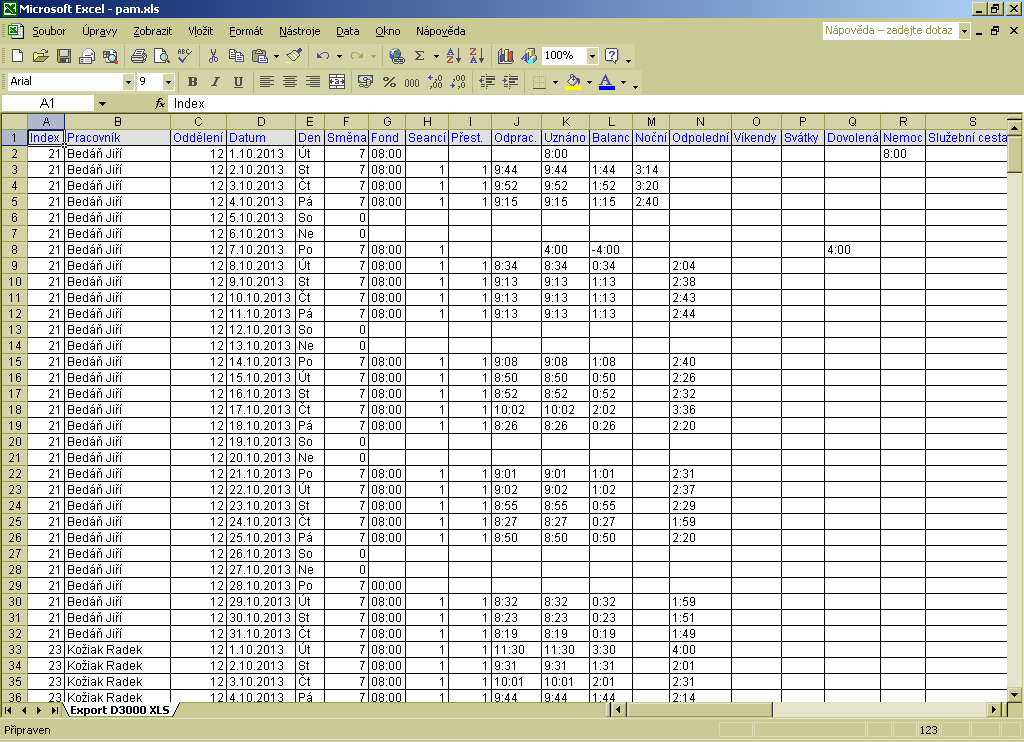1024x742 pixels.
Task: Increase indent of the cell
Action: (x=510, y=82)
